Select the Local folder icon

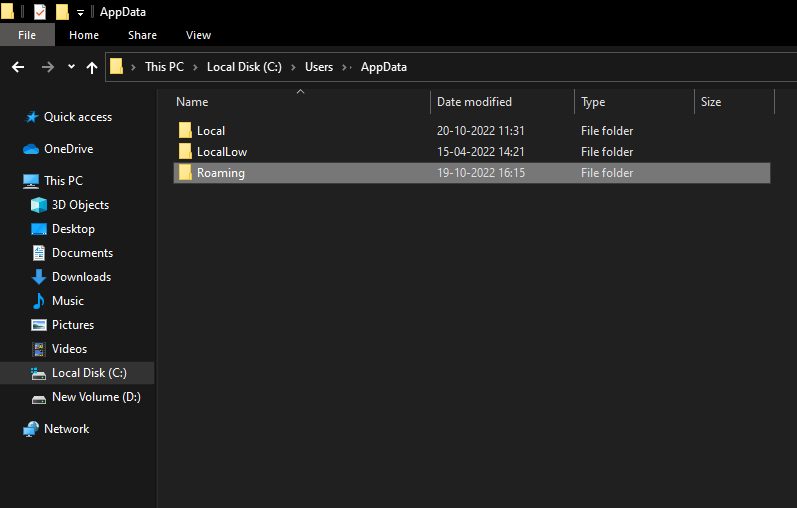pos(185,130)
